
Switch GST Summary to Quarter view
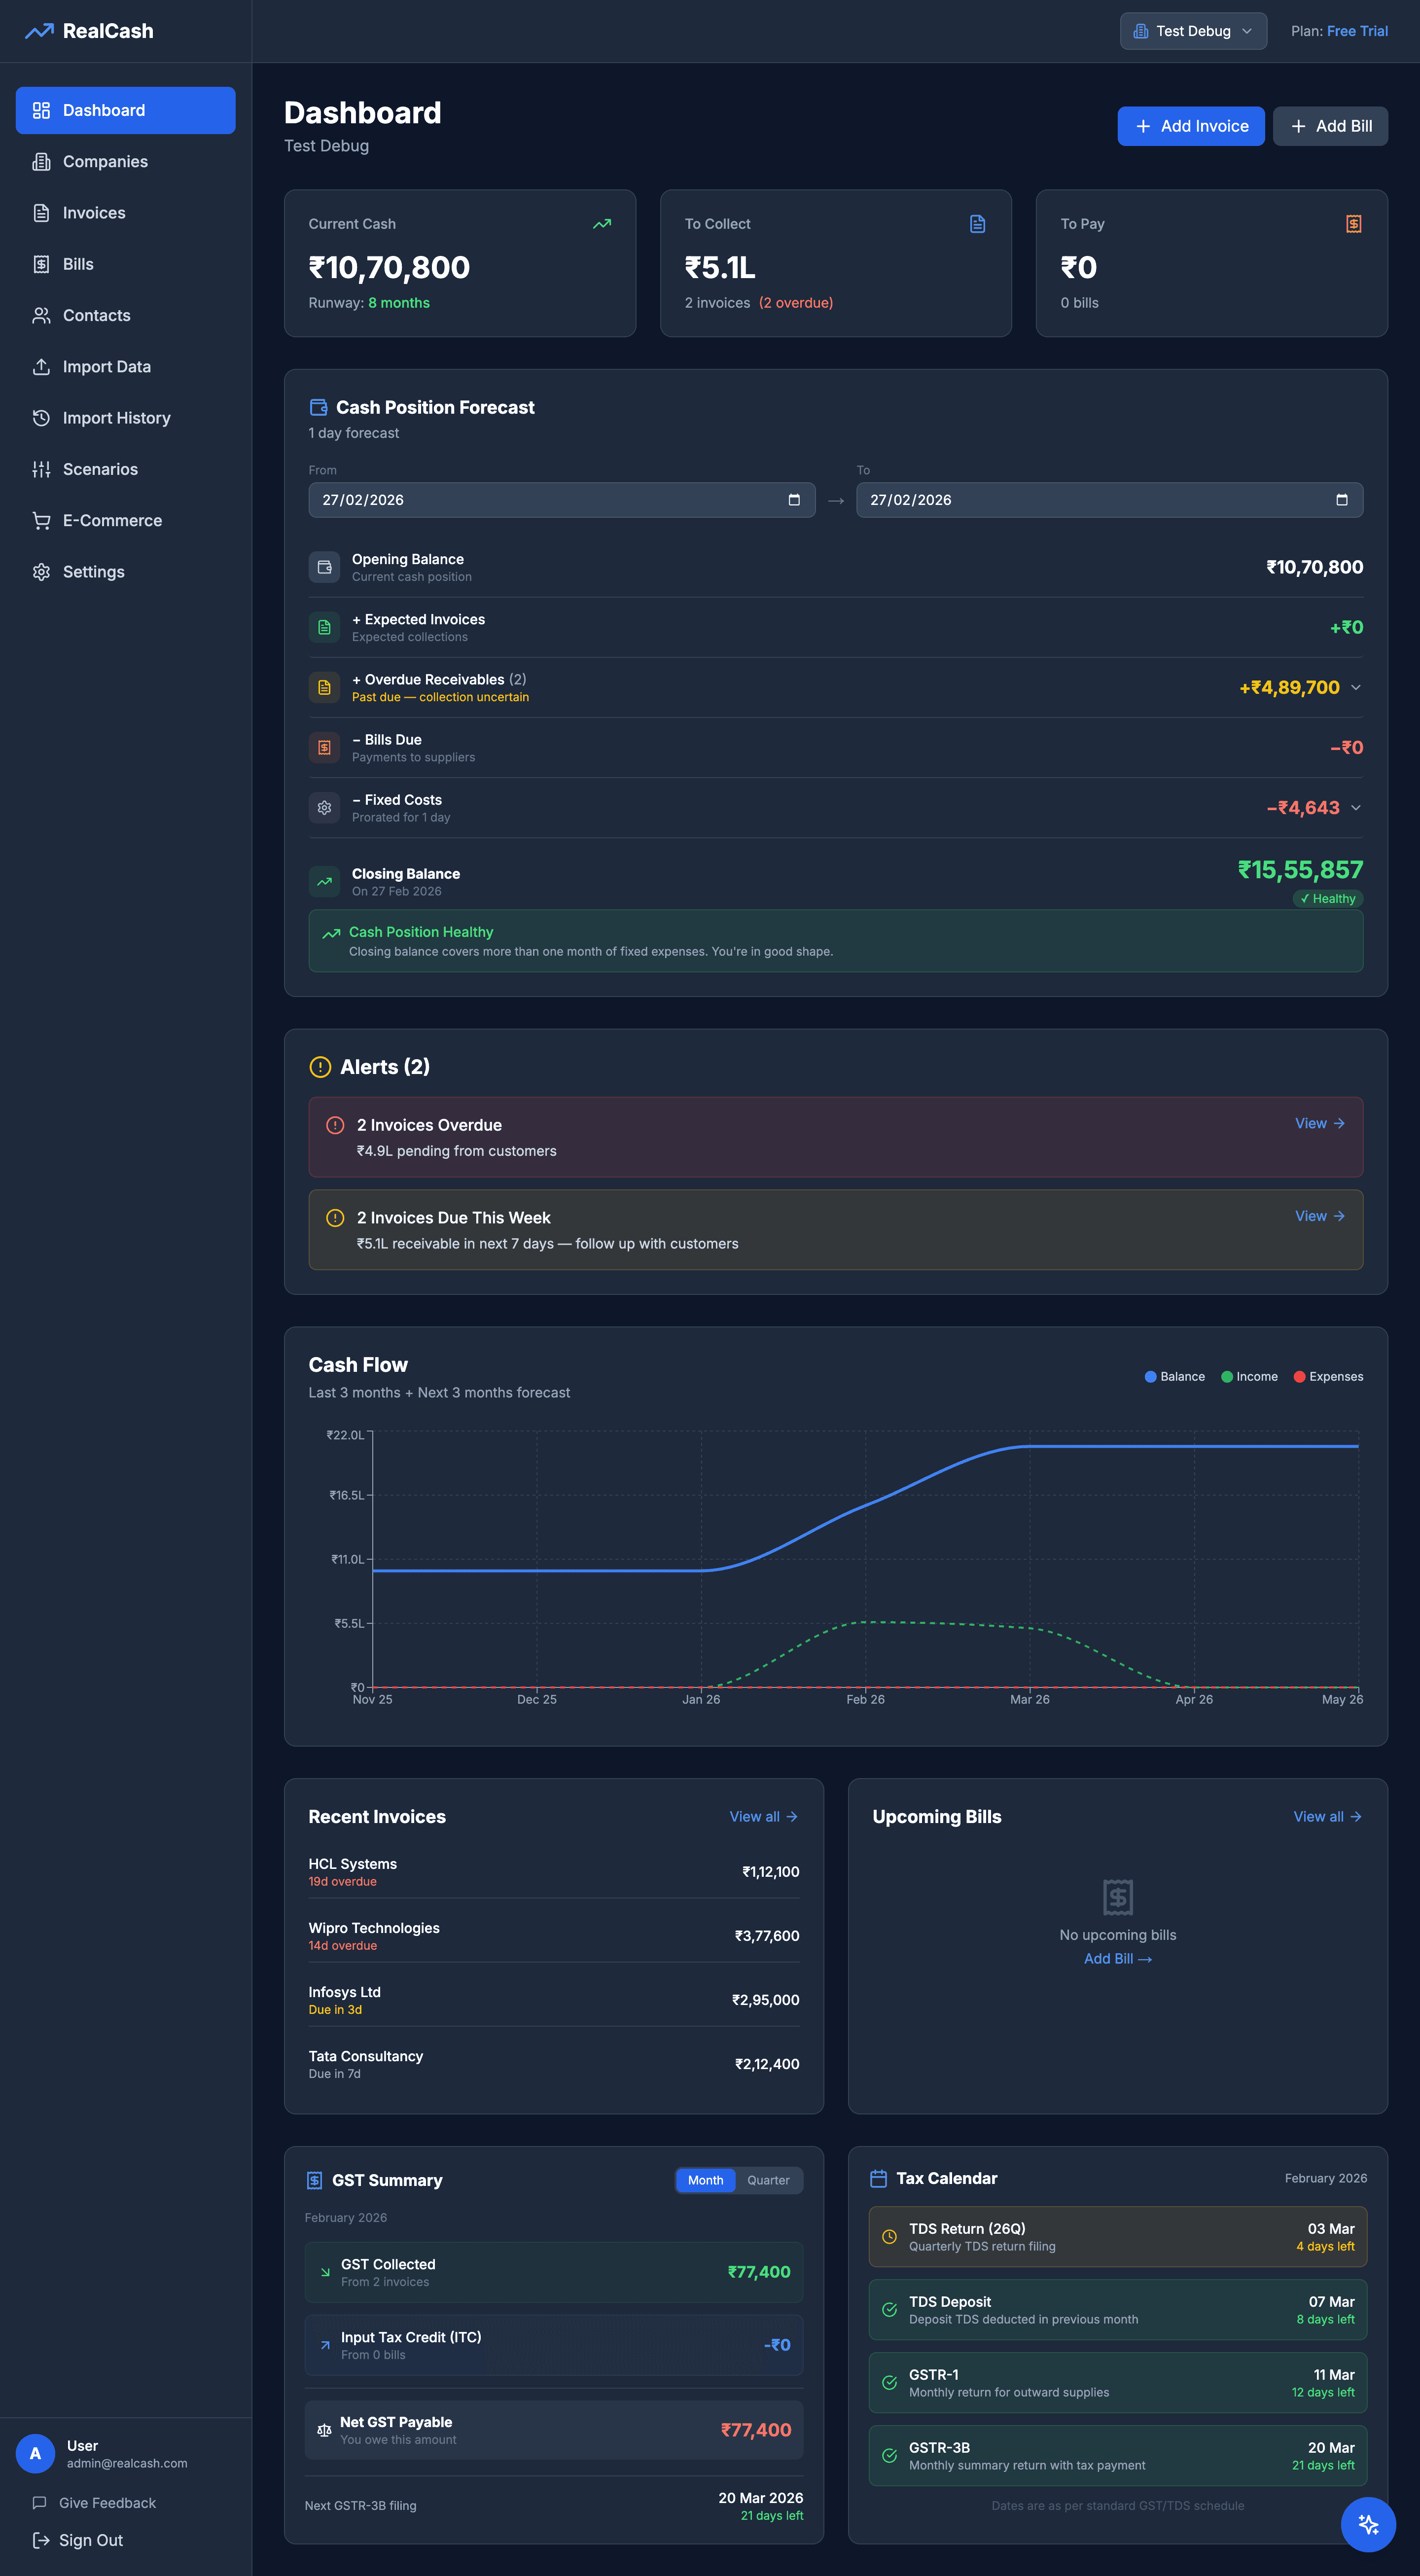click(x=768, y=2180)
